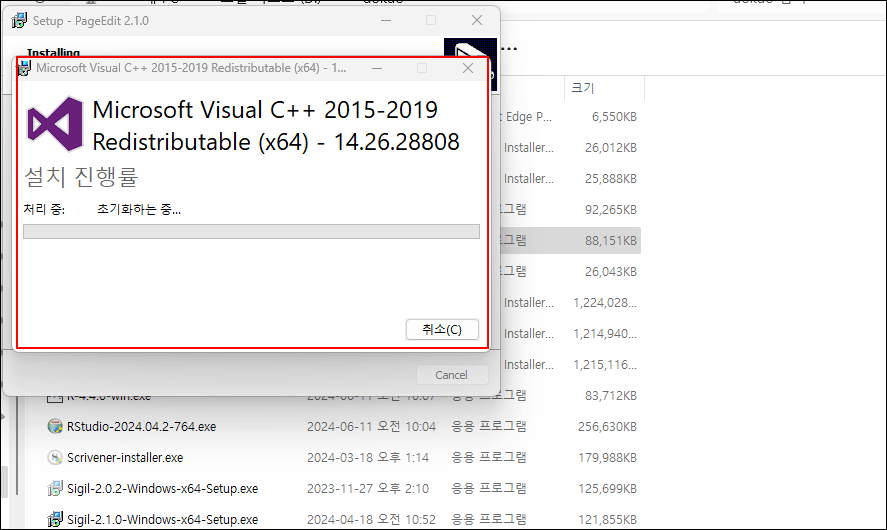
Task: Click the Cancel button in PageEdit Setup
Action: 451,374
